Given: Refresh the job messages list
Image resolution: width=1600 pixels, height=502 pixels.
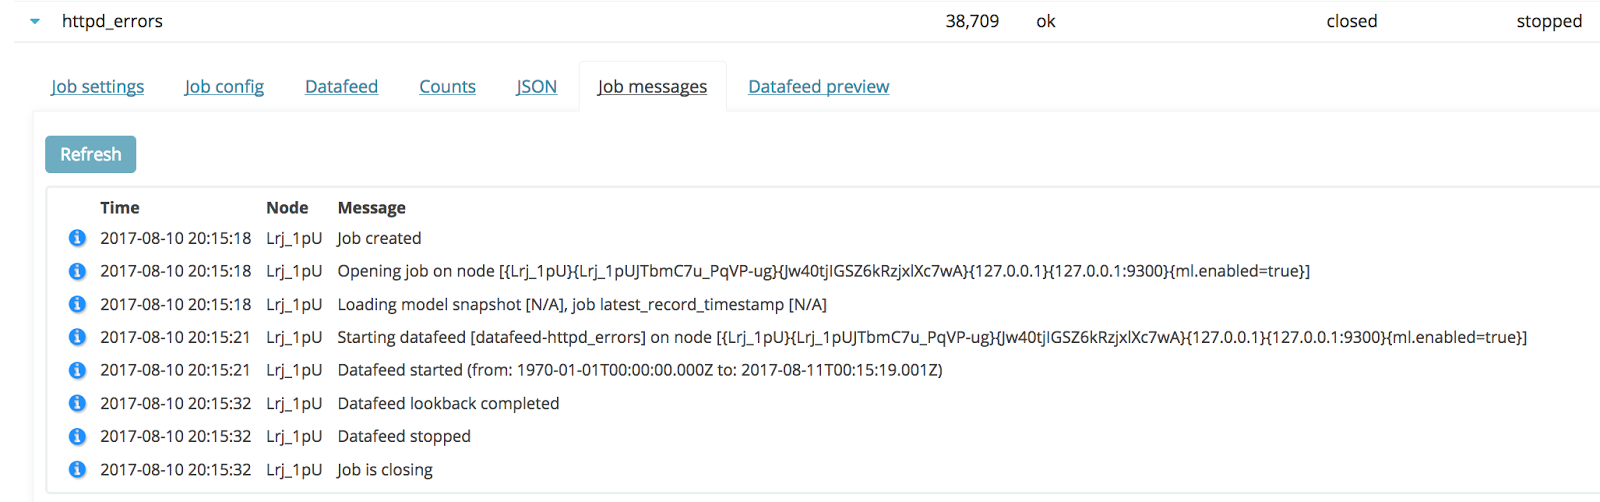Looking at the screenshot, I should point(91,154).
